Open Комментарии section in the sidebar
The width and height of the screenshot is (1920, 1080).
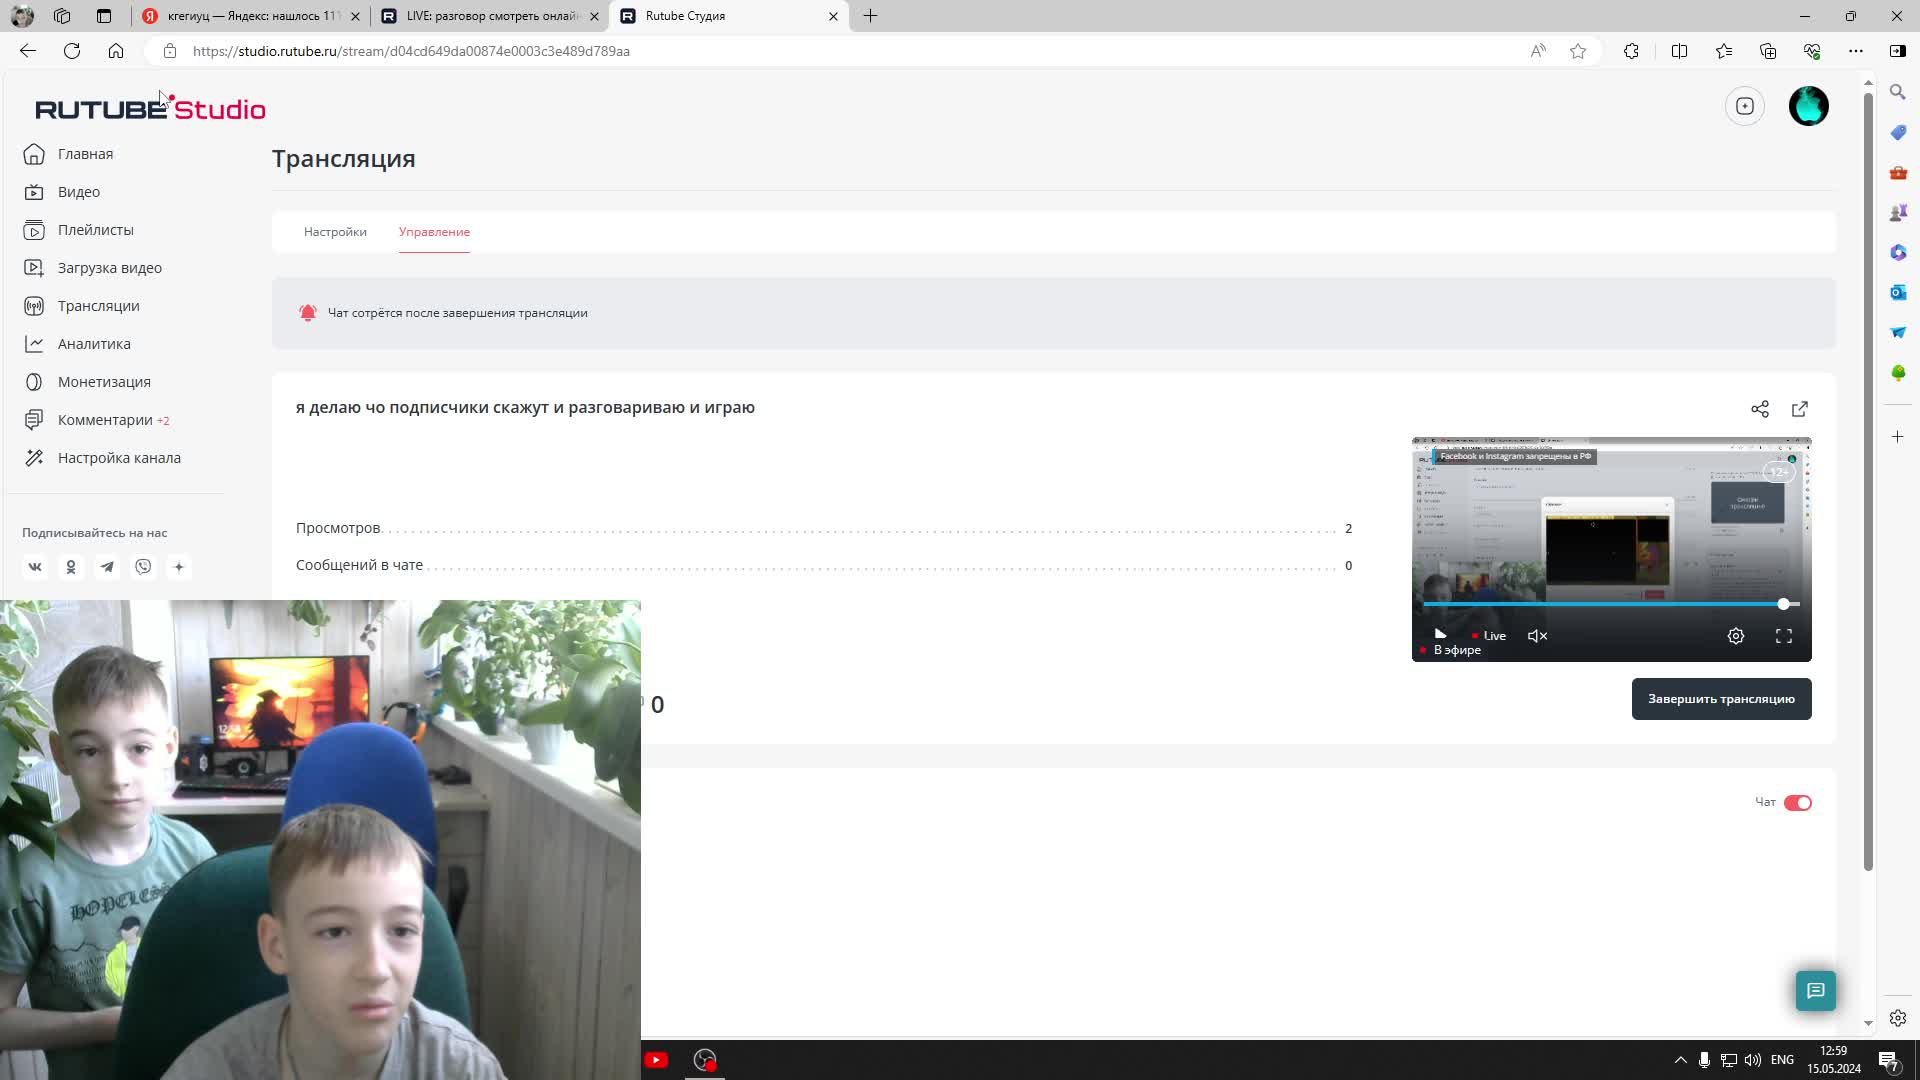(105, 420)
